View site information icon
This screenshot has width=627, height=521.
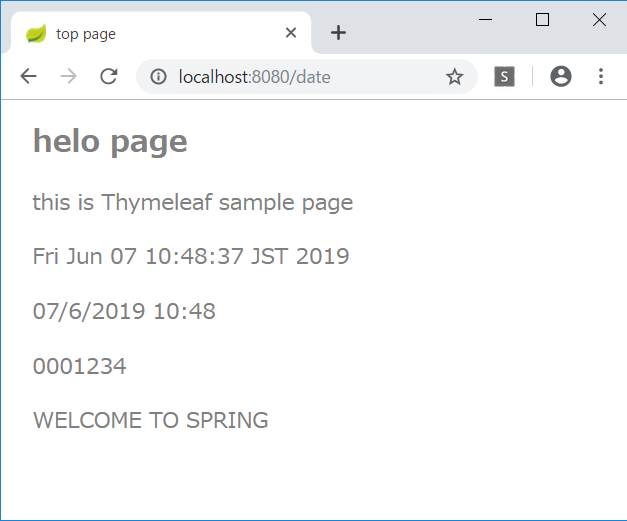click(158, 77)
